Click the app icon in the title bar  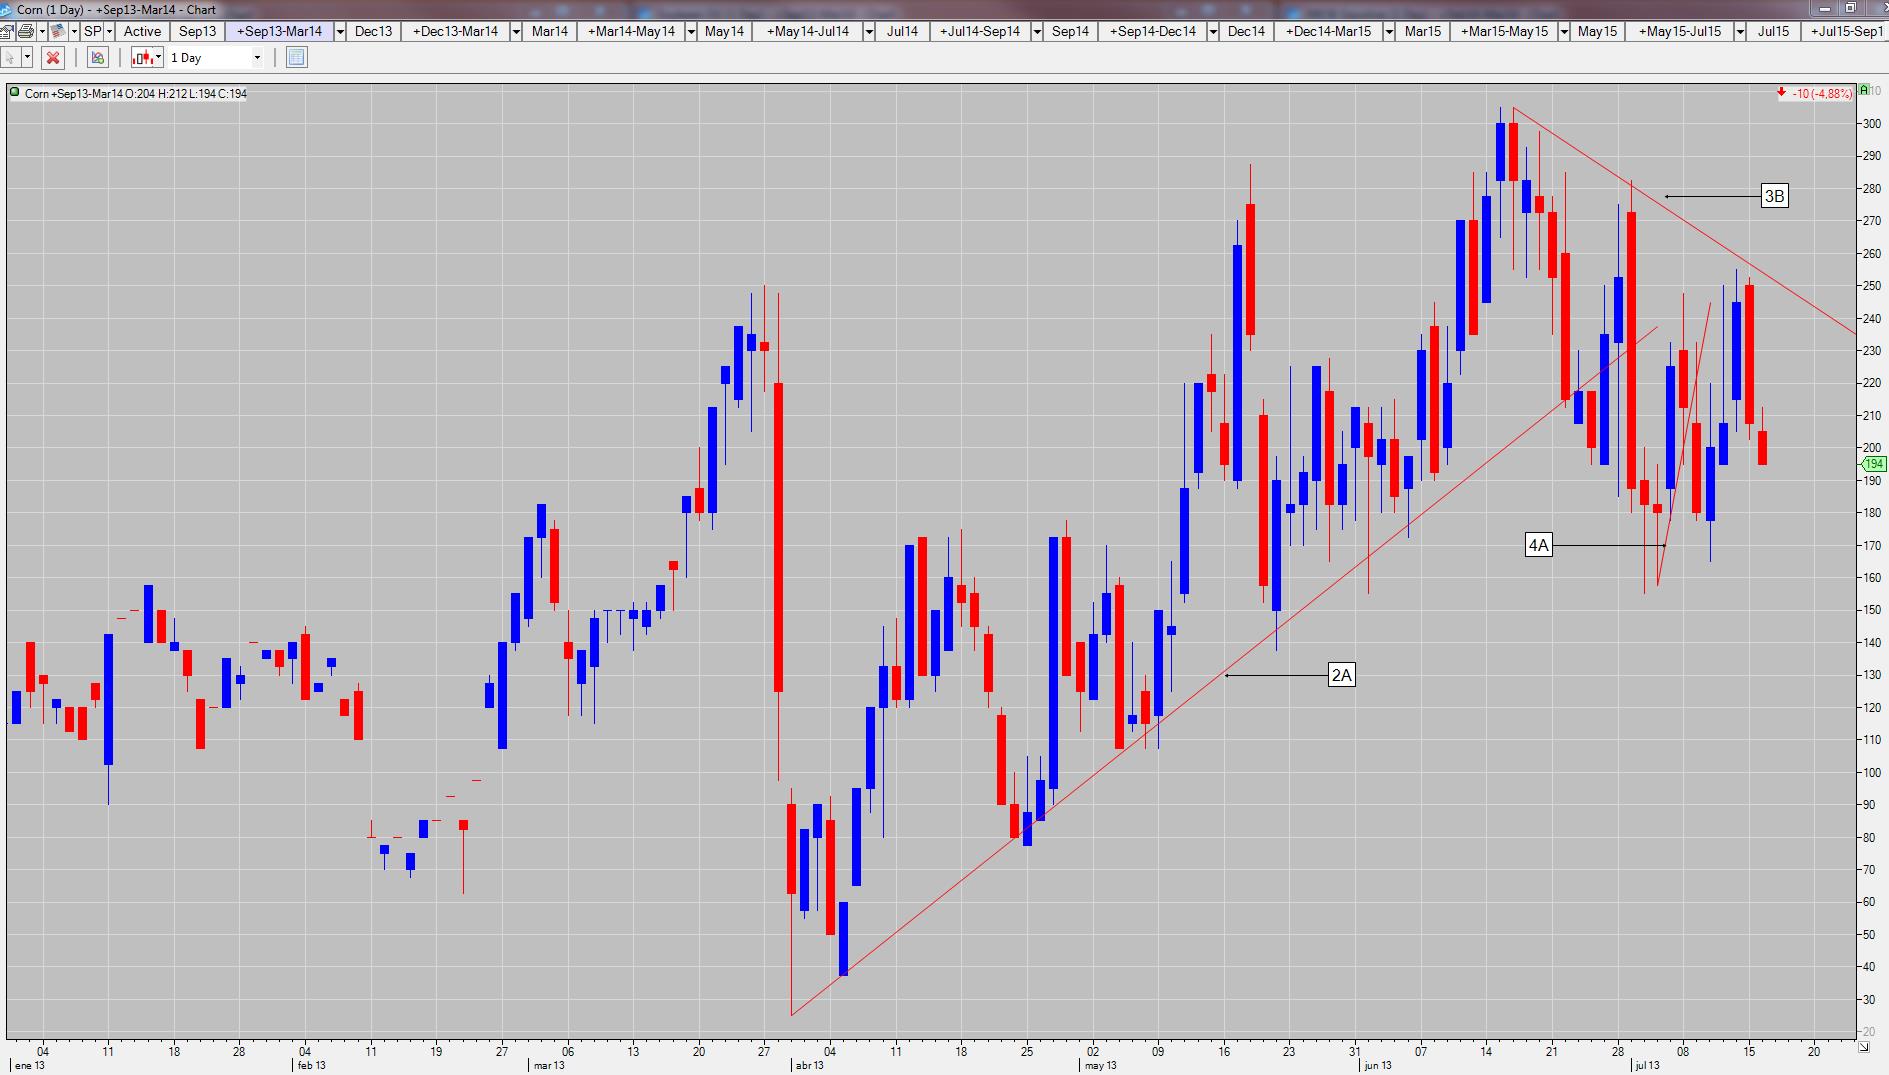tap(6, 10)
